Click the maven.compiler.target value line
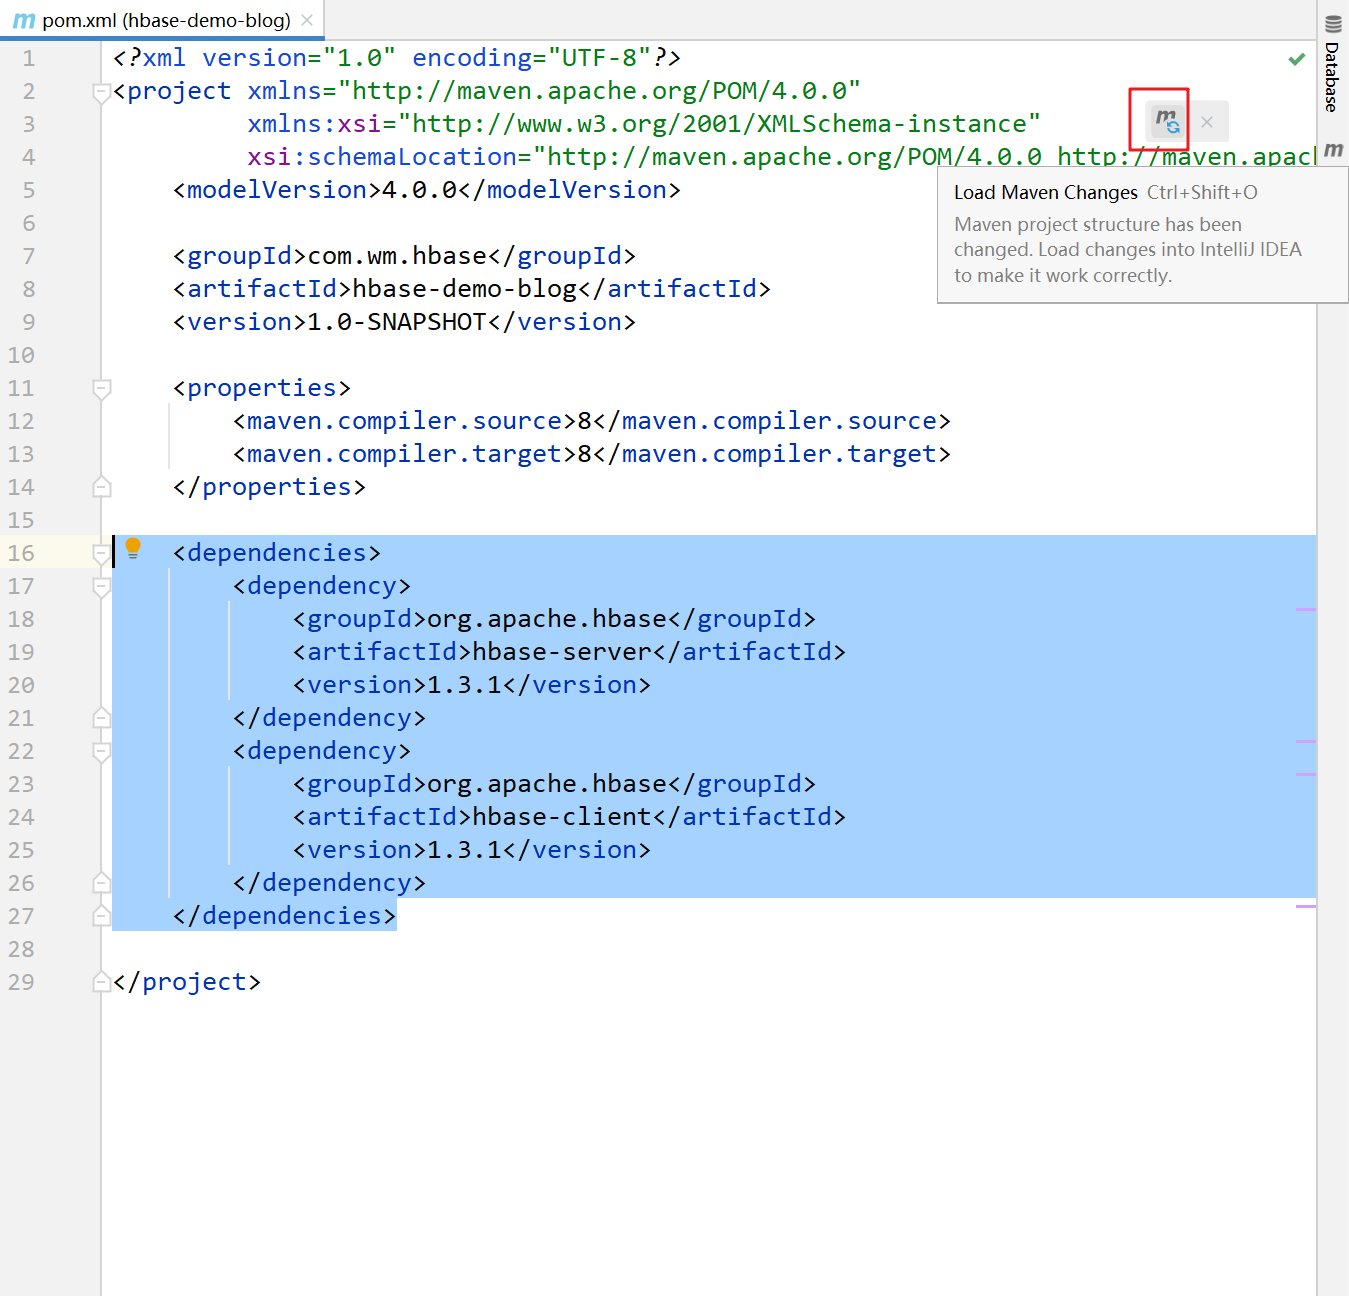Viewport: 1349px width, 1296px height. 591,454
